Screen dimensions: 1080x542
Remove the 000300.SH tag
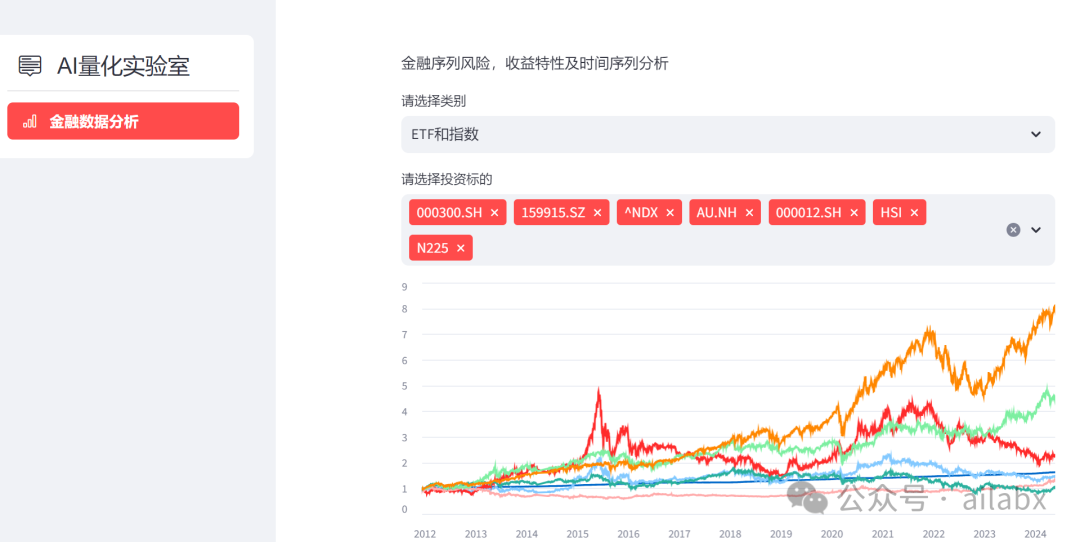click(495, 213)
